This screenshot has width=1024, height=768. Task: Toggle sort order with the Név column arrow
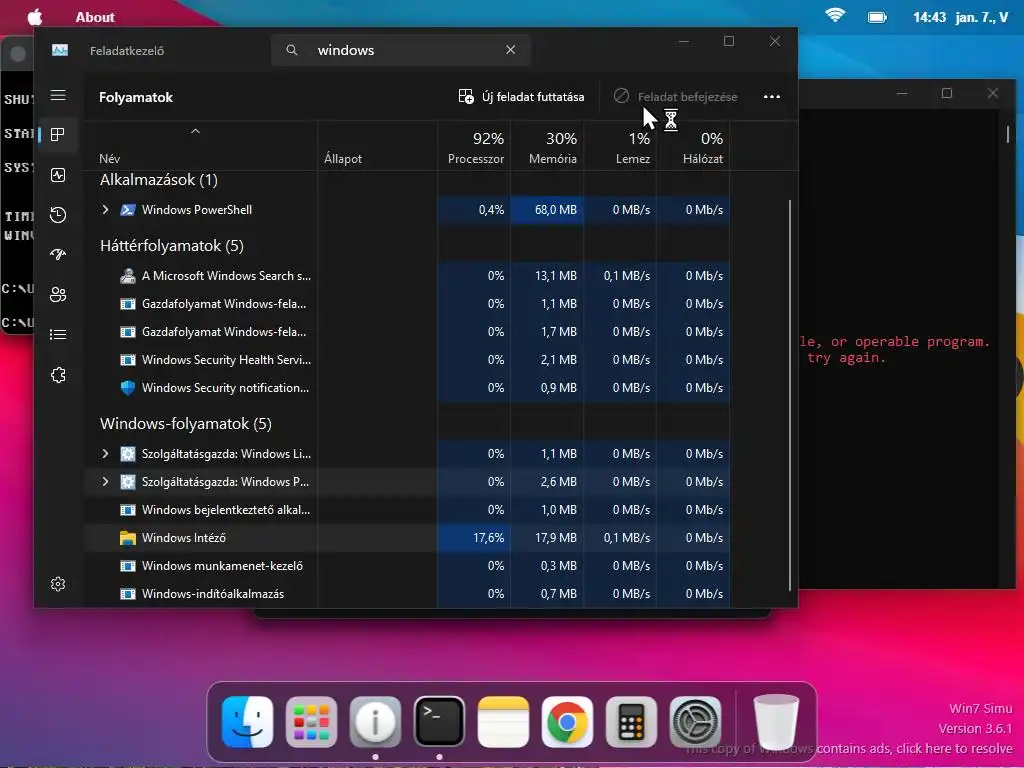[x=195, y=131]
